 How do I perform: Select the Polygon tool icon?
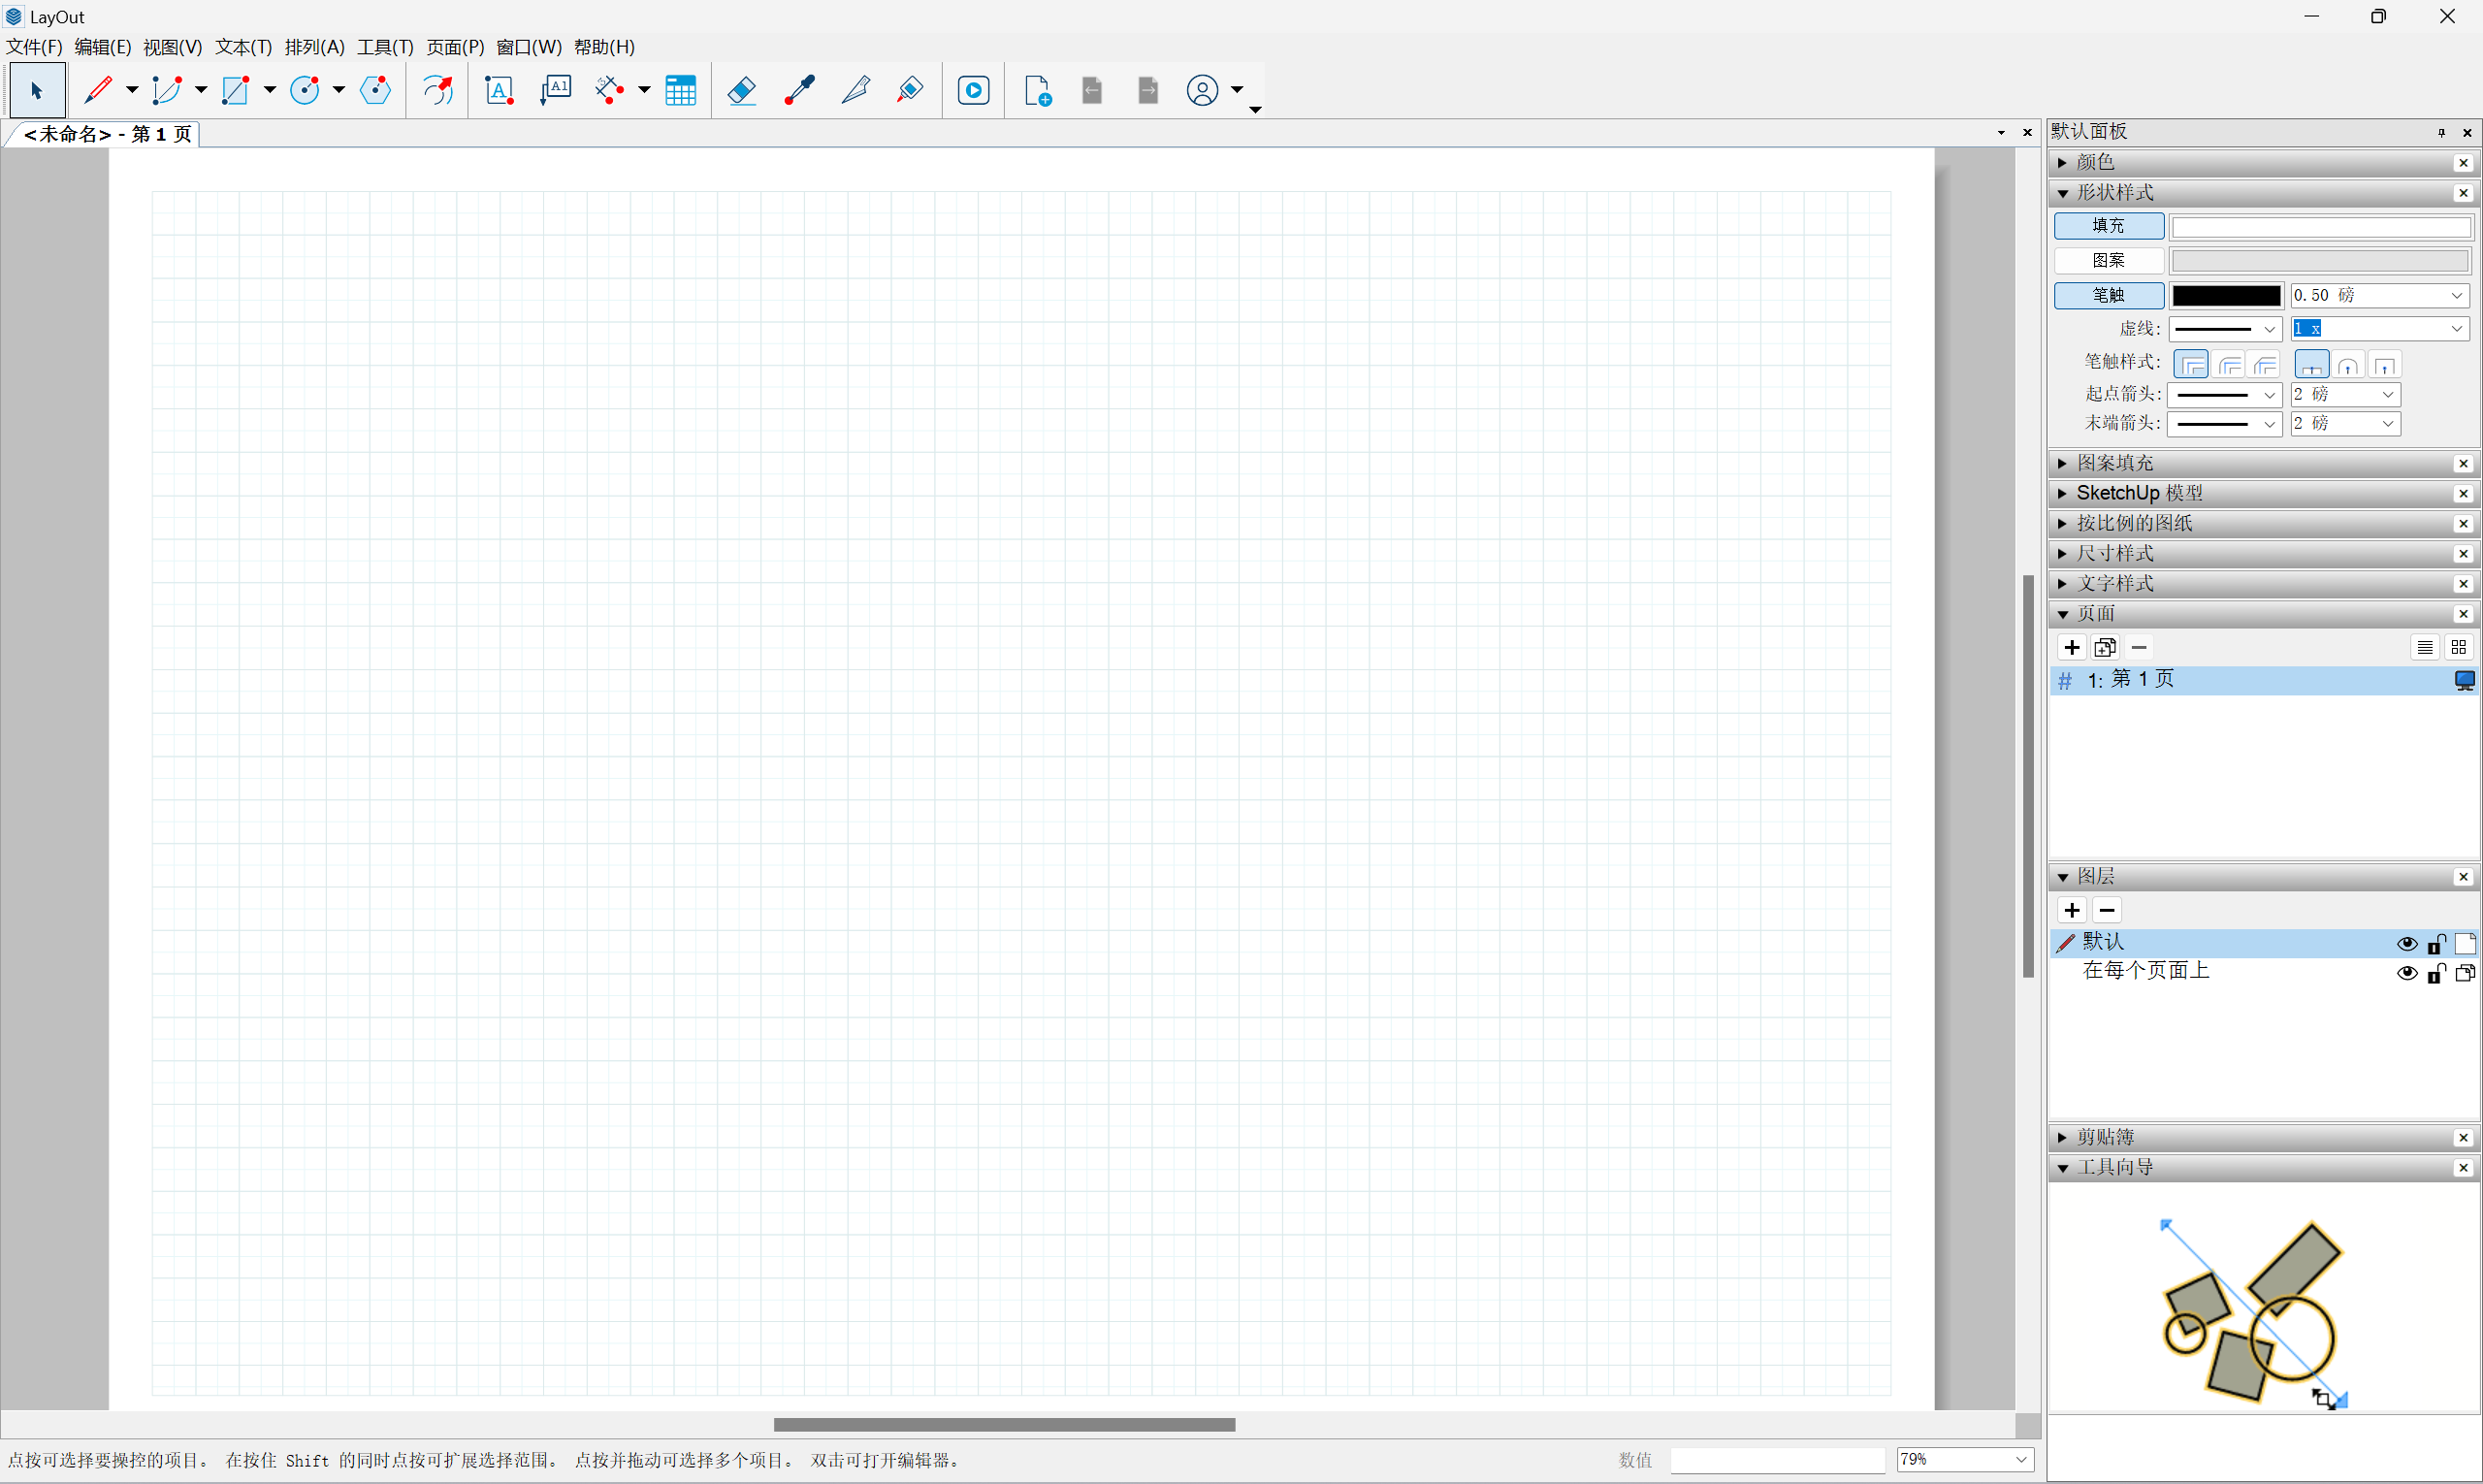click(375, 91)
